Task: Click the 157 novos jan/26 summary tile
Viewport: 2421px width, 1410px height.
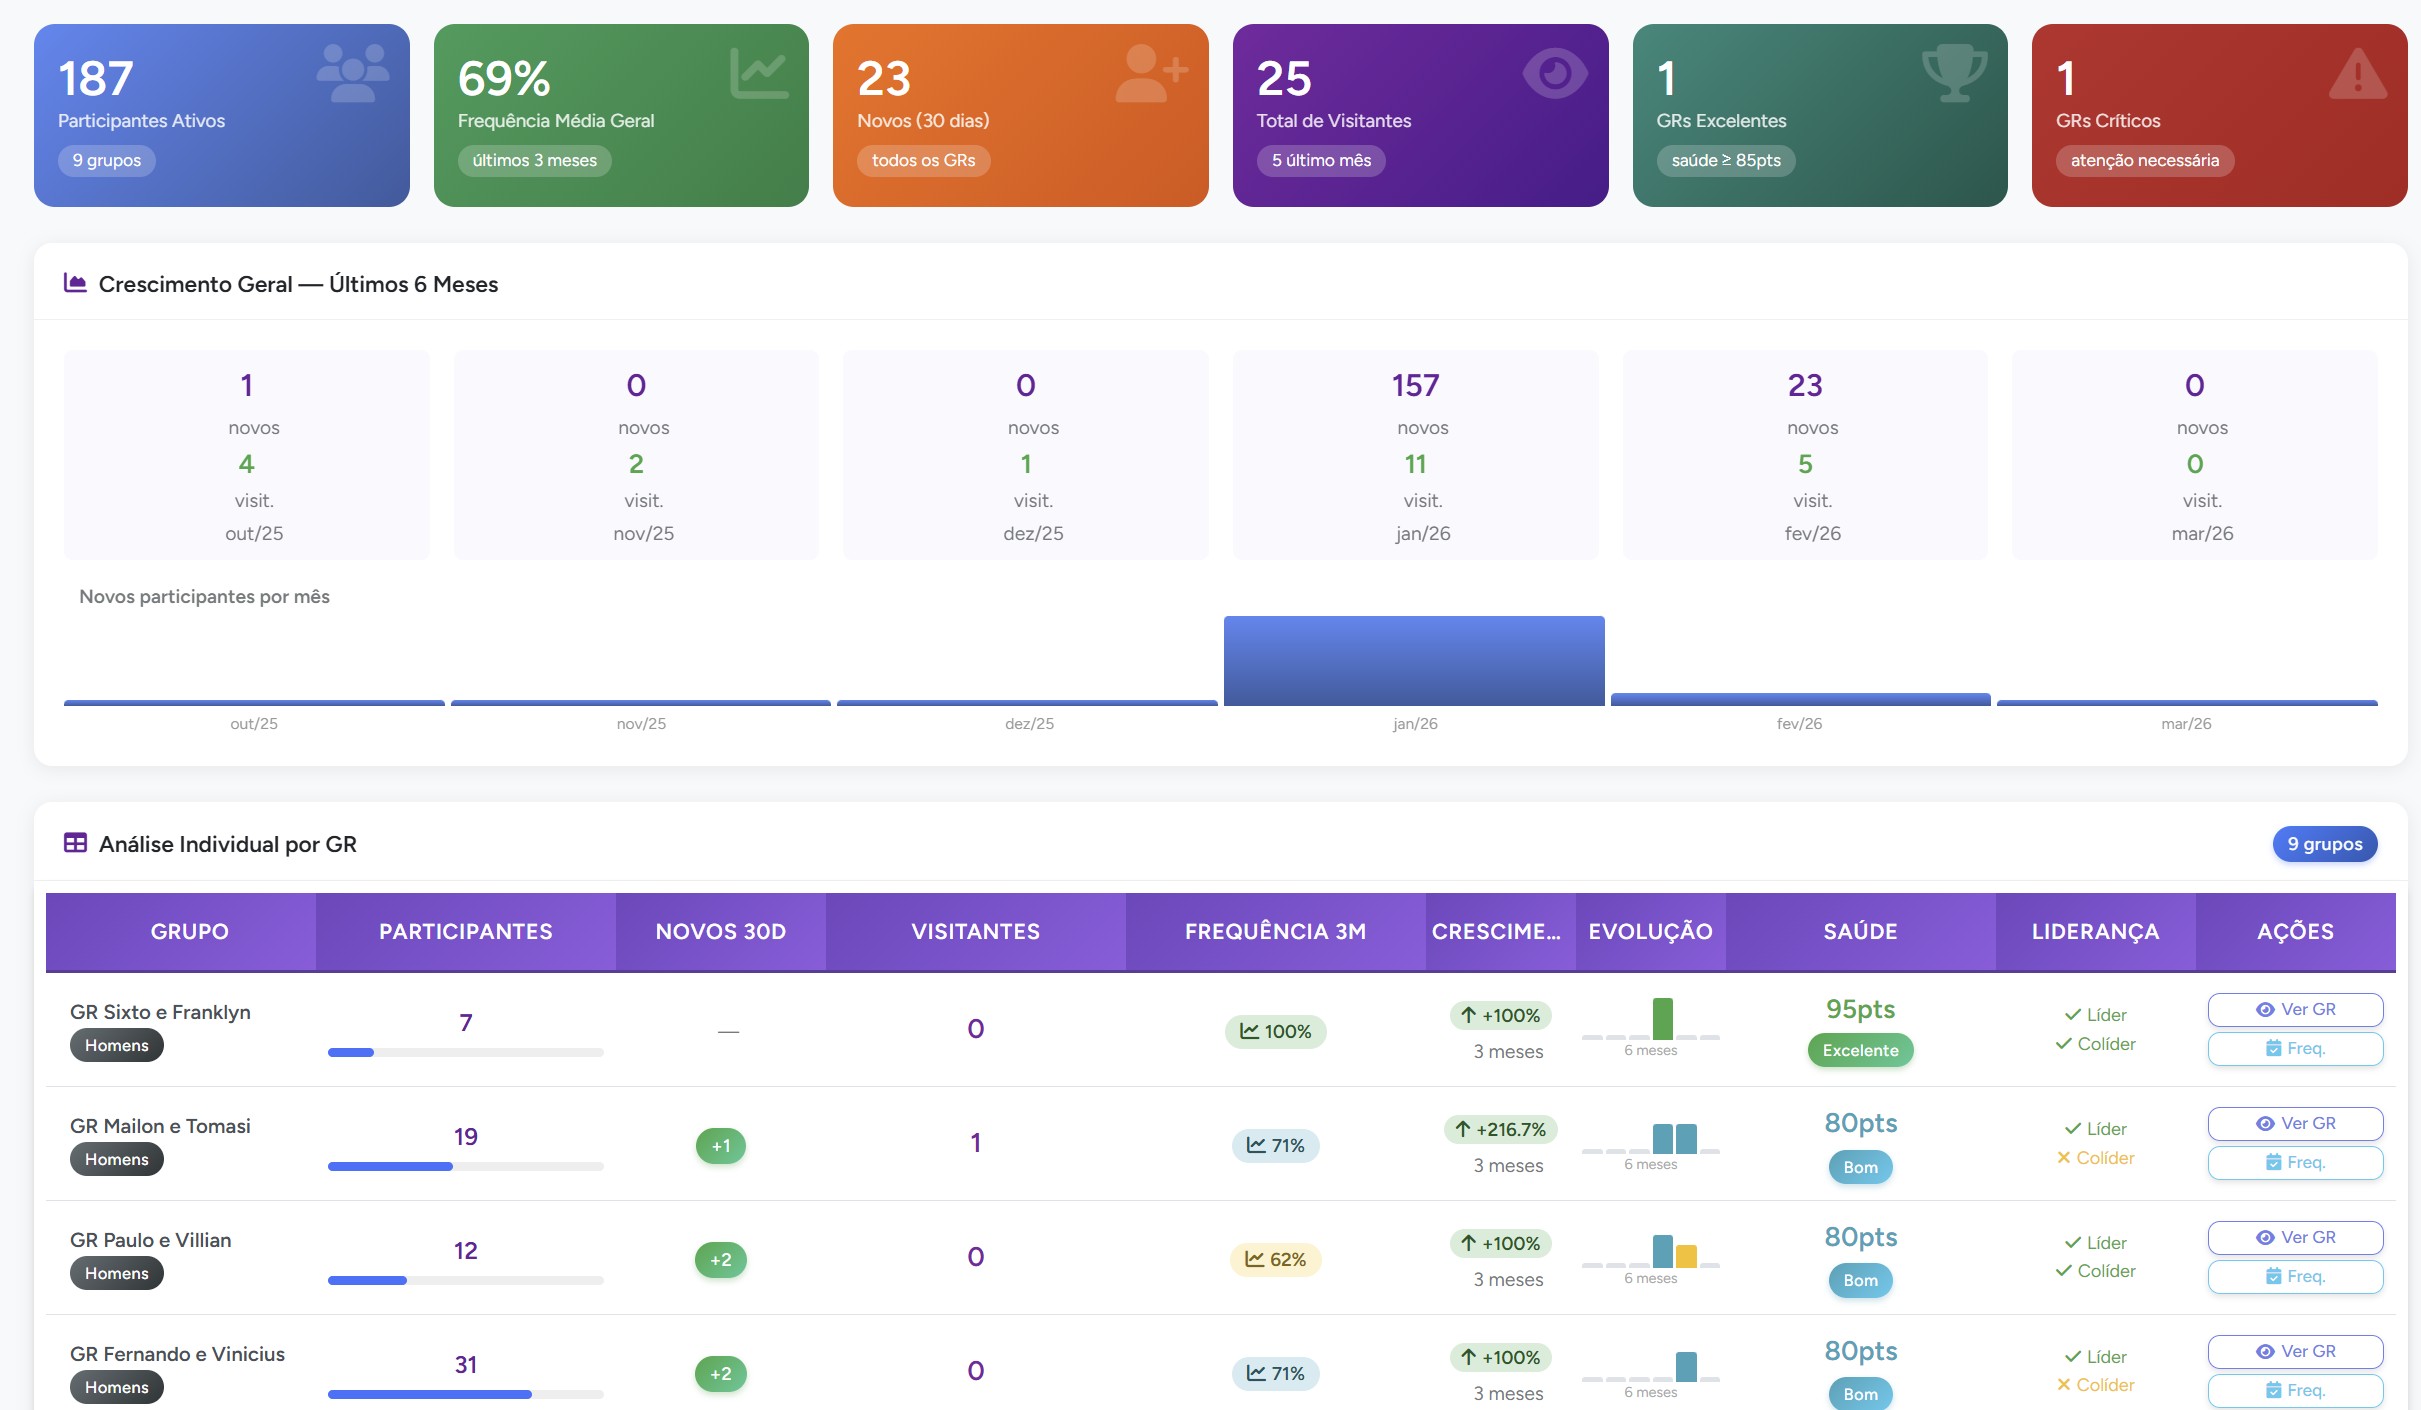Action: click(1415, 455)
